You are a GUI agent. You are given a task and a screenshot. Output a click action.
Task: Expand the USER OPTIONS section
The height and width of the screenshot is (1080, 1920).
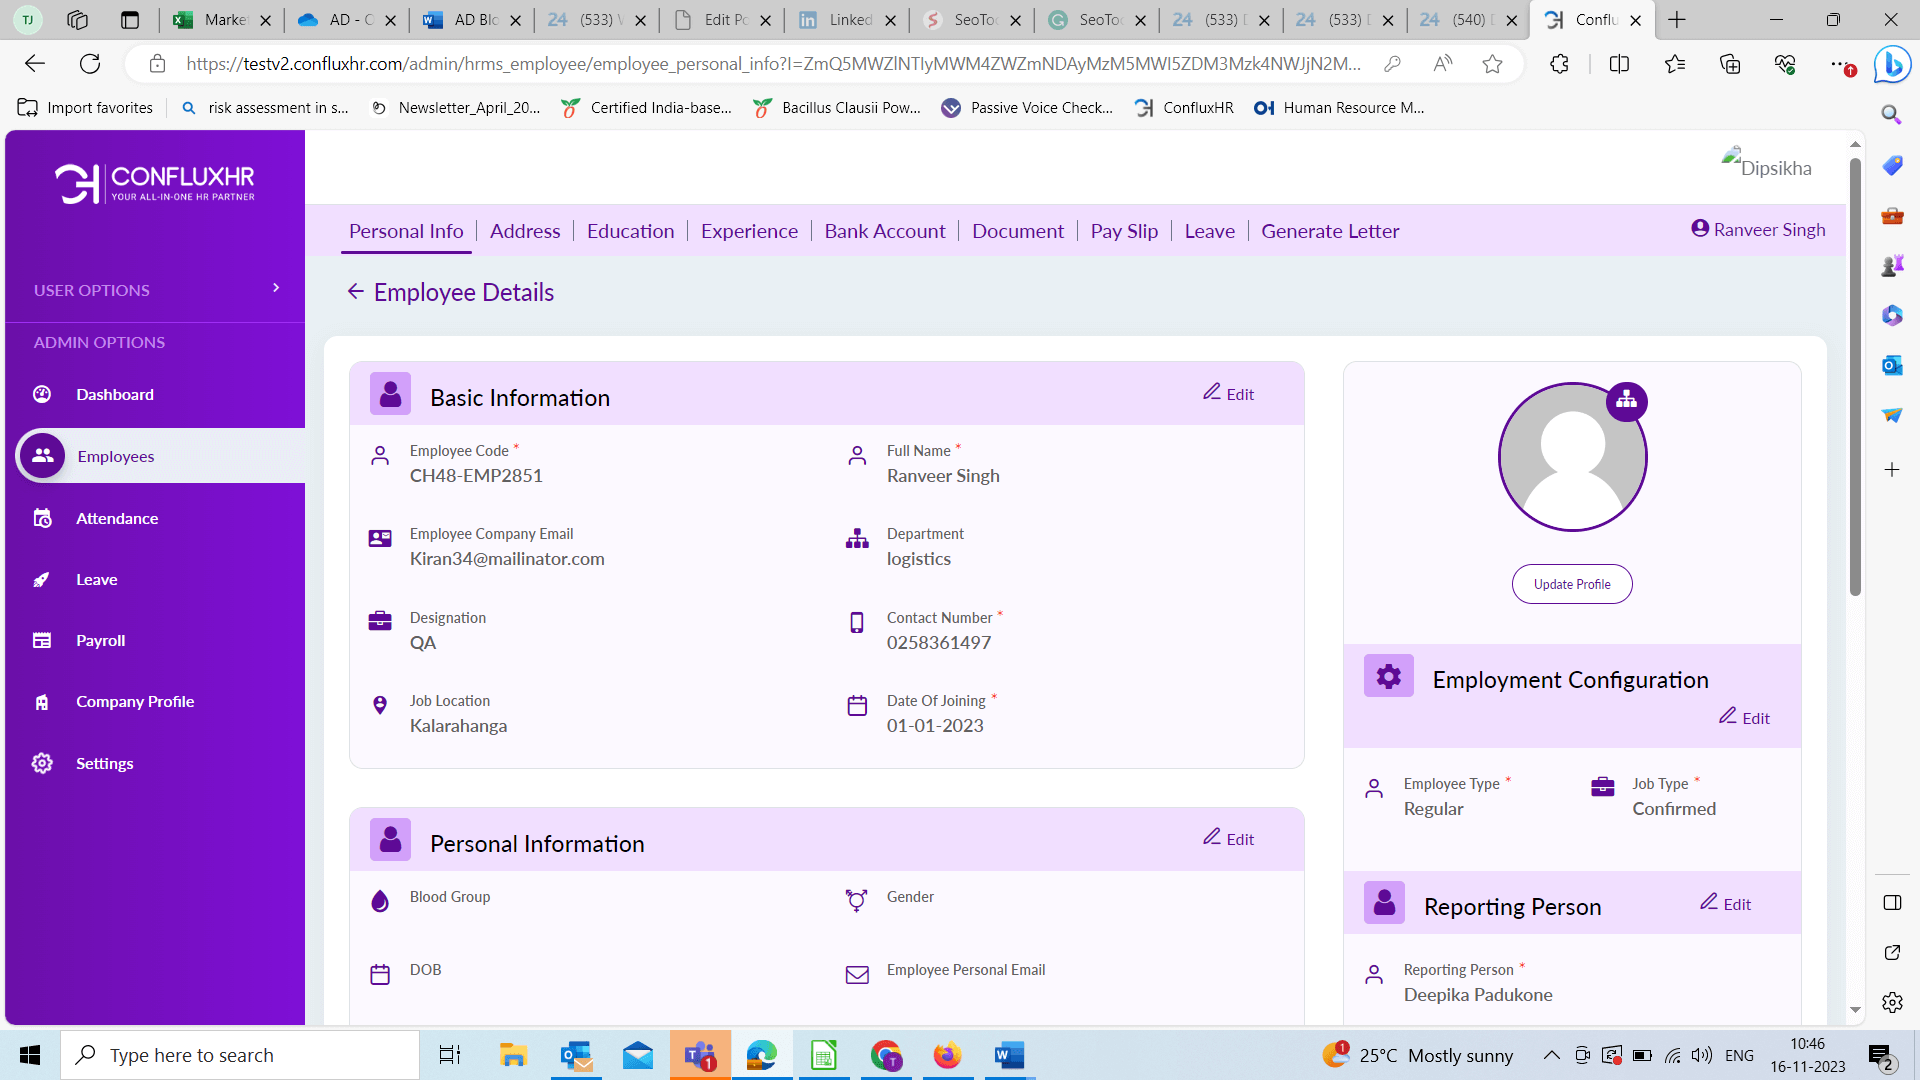tap(276, 288)
